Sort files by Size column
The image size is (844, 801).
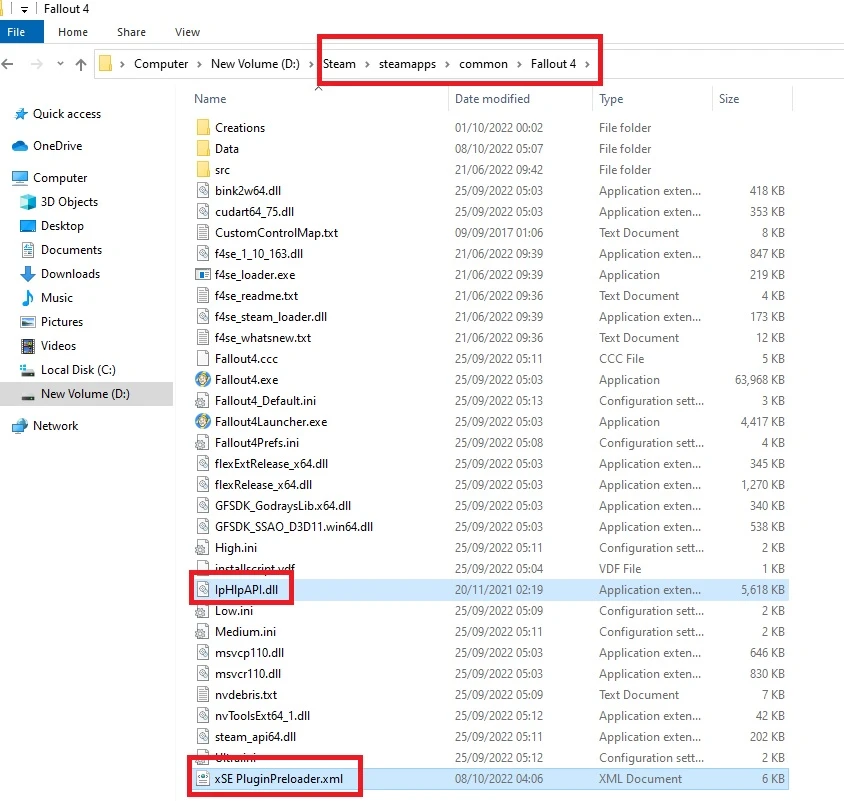click(x=729, y=99)
